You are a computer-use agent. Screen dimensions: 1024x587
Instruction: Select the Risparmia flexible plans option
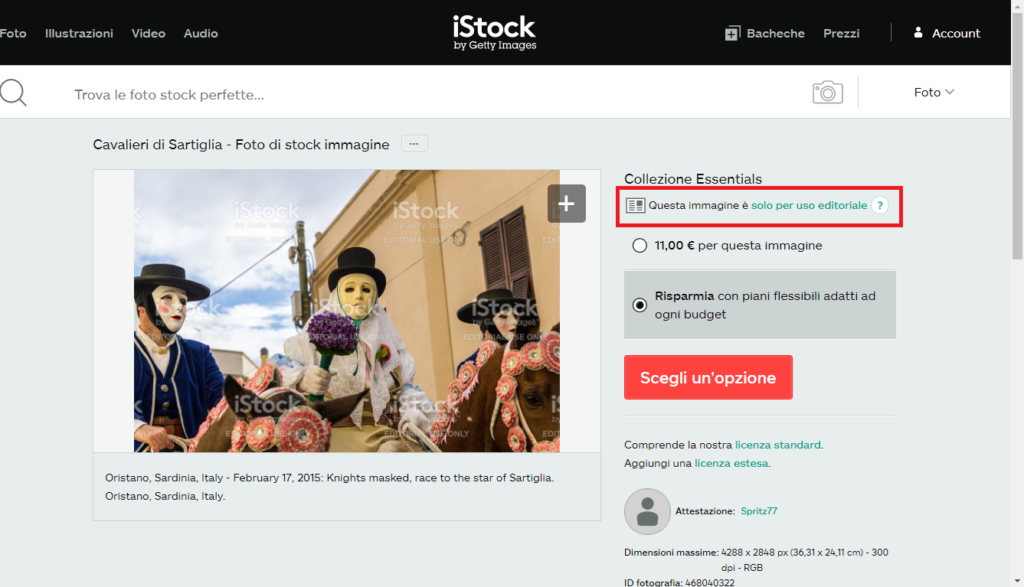pos(640,305)
